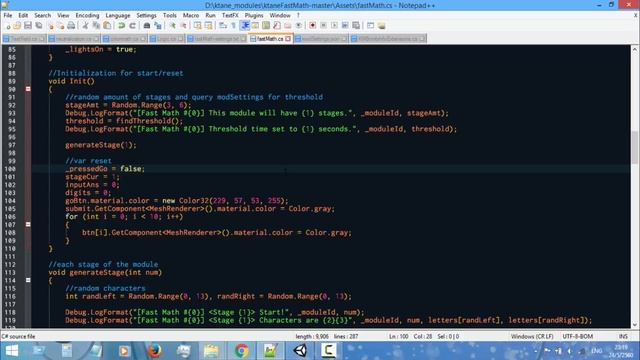This screenshot has height=360, width=640.
Task: Click line number 100 in margin
Action: click(10, 169)
